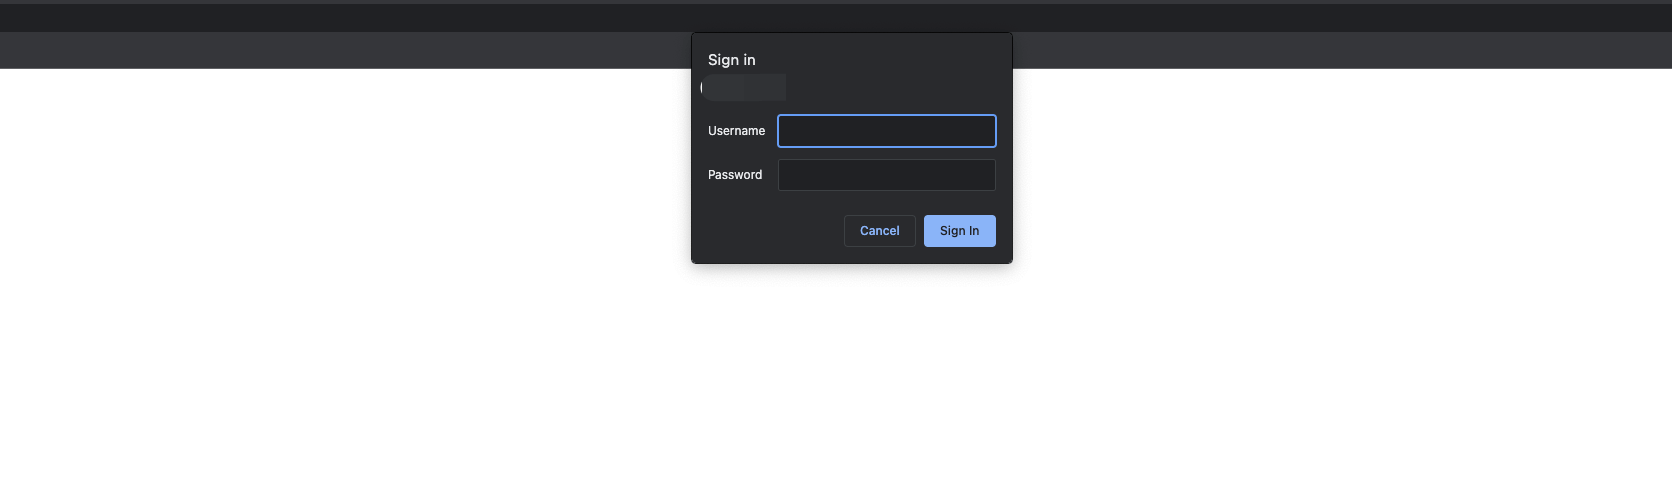The height and width of the screenshot is (484, 1672).
Task: Select the Password label text
Action: click(735, 175)
